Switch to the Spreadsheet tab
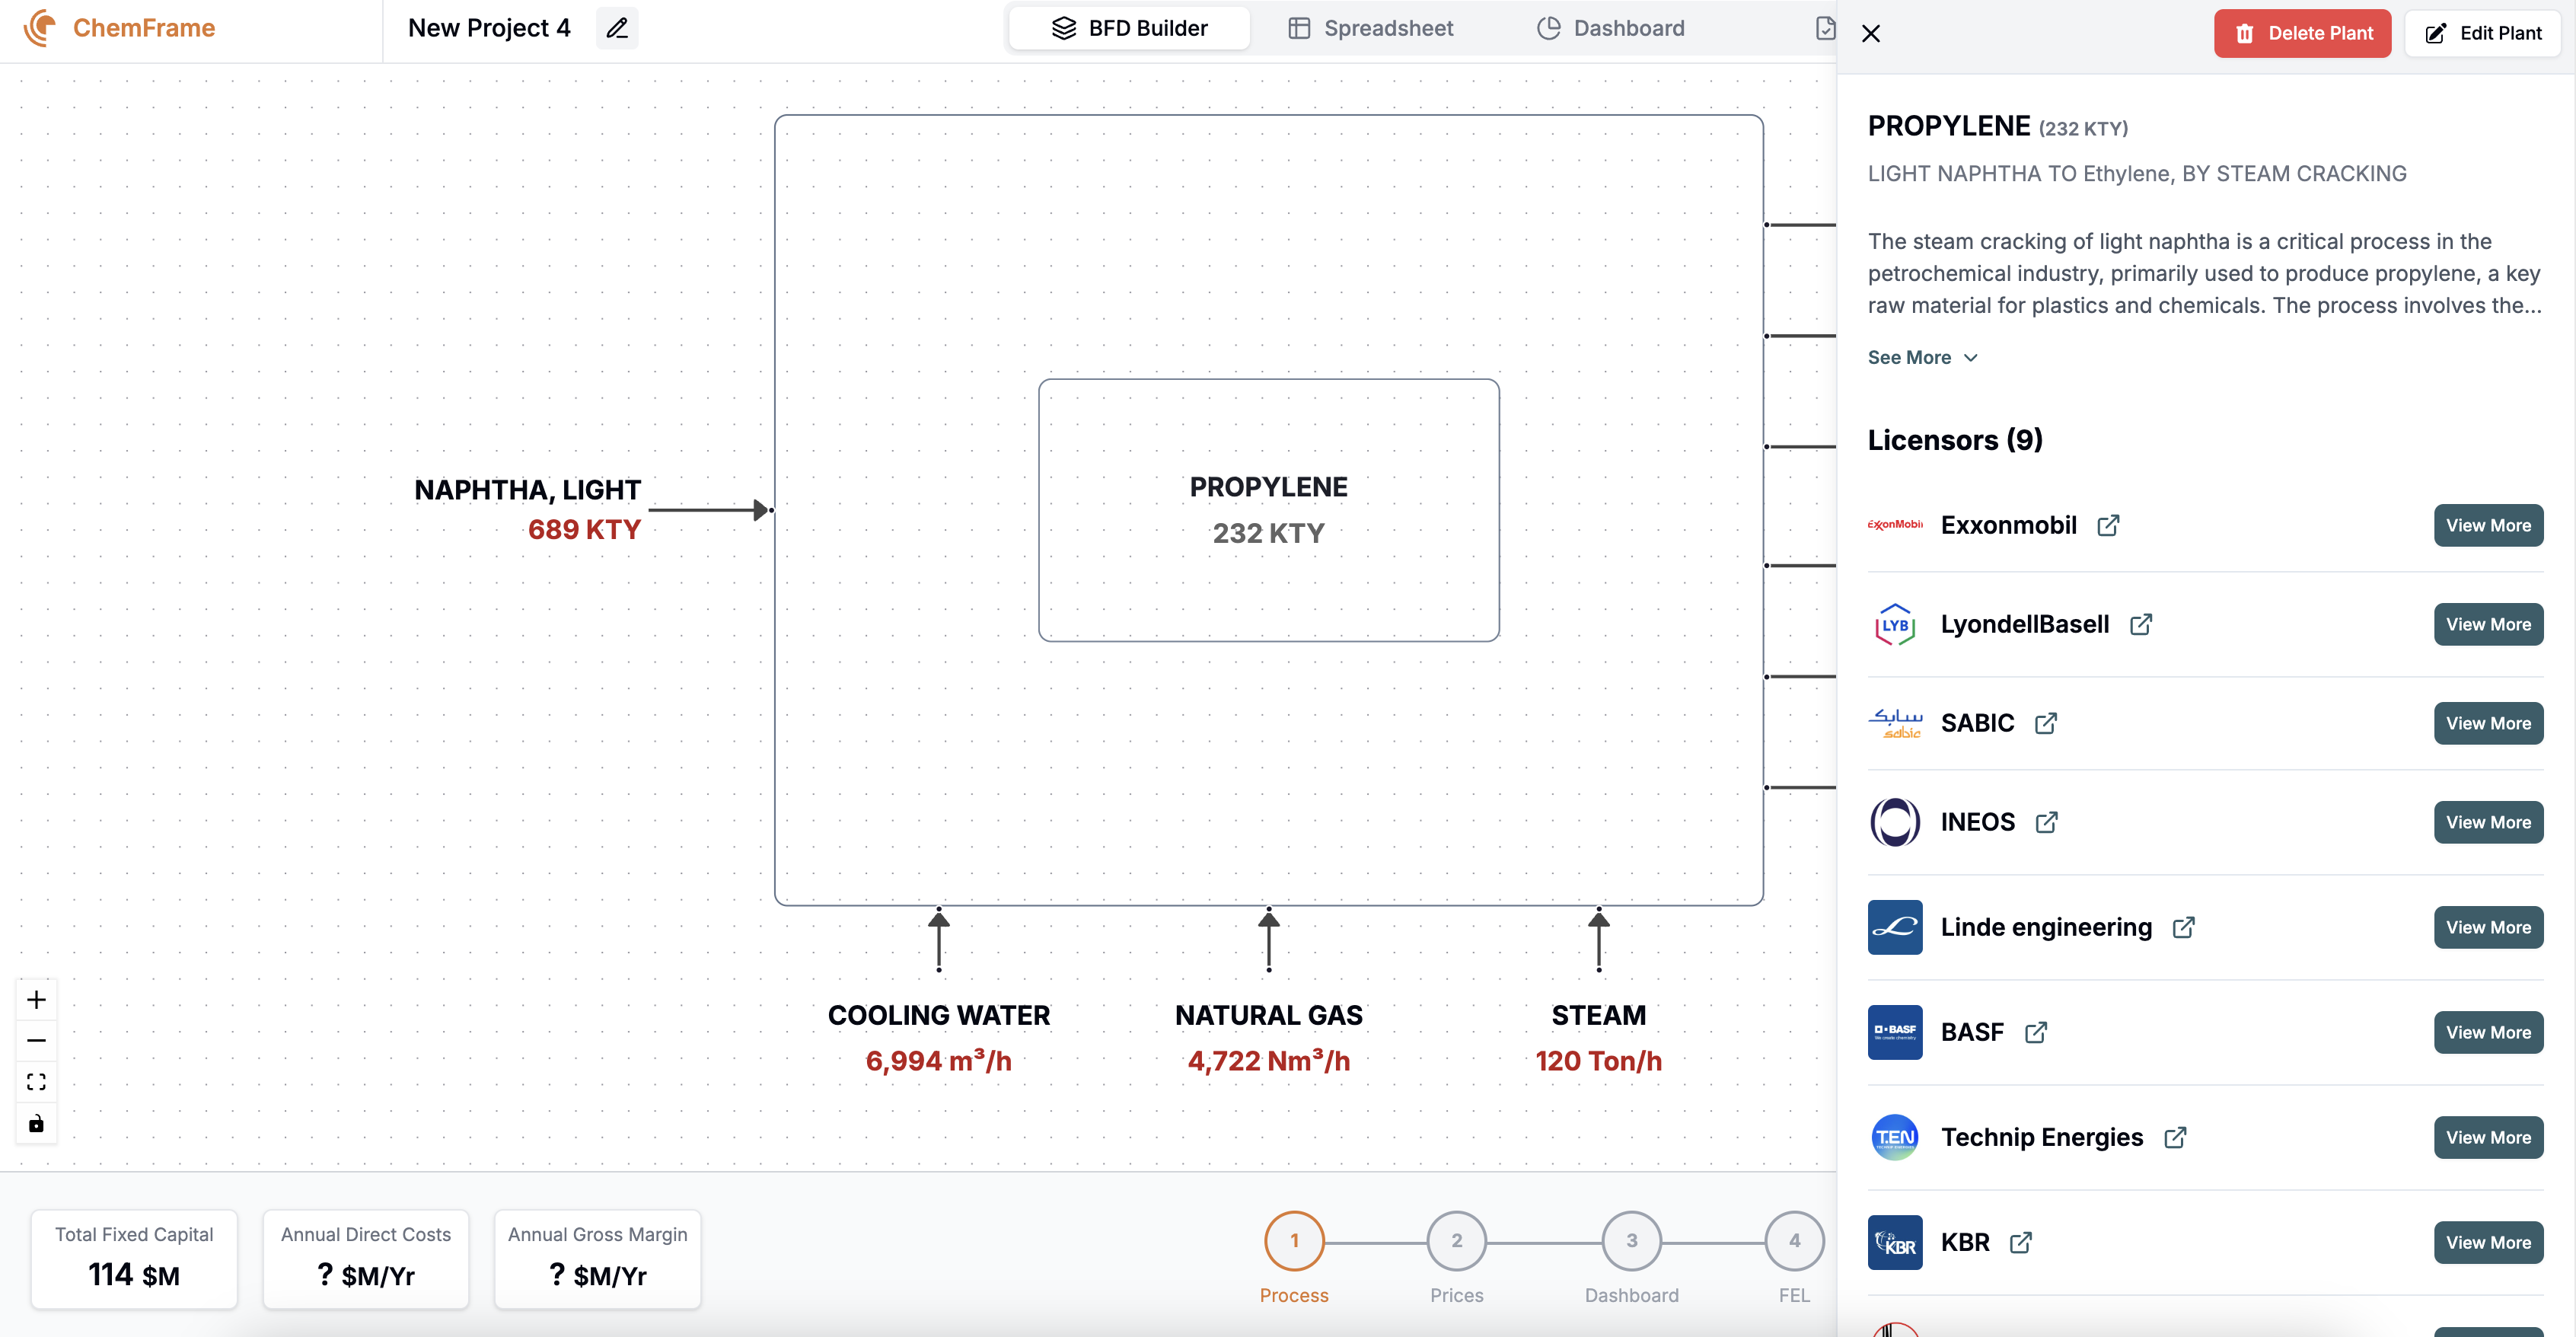2576x1337 pixels. click(1370, 28)
